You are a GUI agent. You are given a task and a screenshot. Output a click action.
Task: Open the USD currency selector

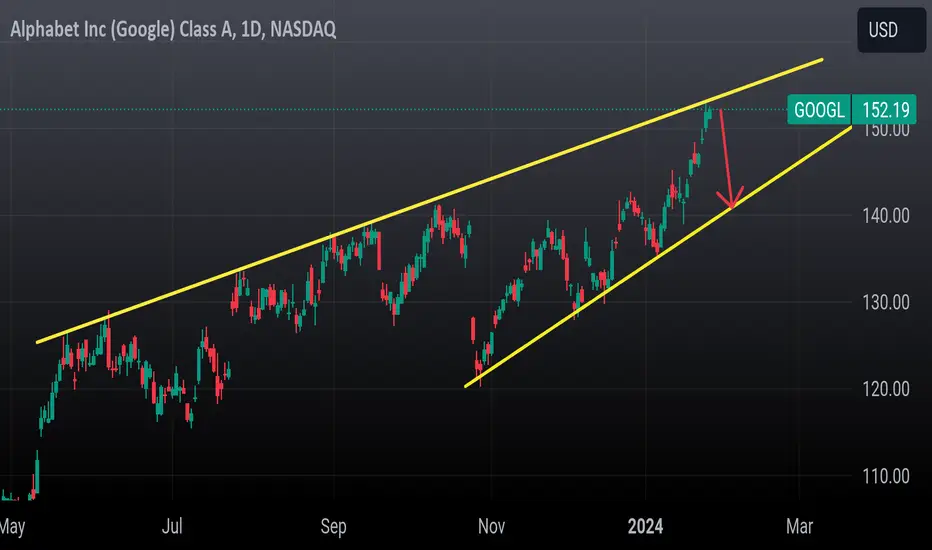(x=891, y=30)
